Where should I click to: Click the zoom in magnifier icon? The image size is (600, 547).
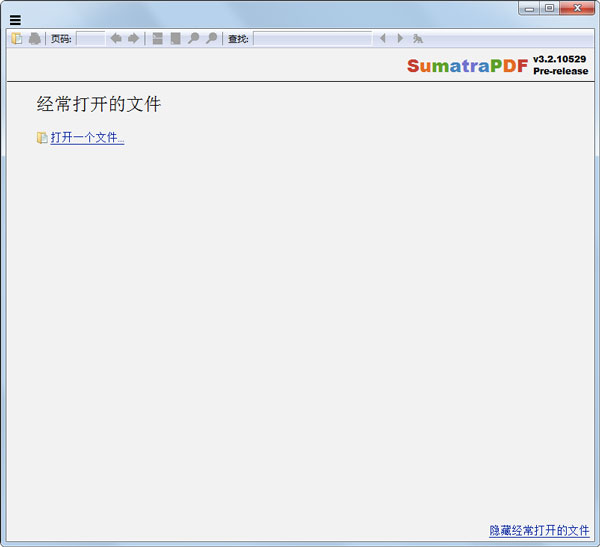[211, 39]
